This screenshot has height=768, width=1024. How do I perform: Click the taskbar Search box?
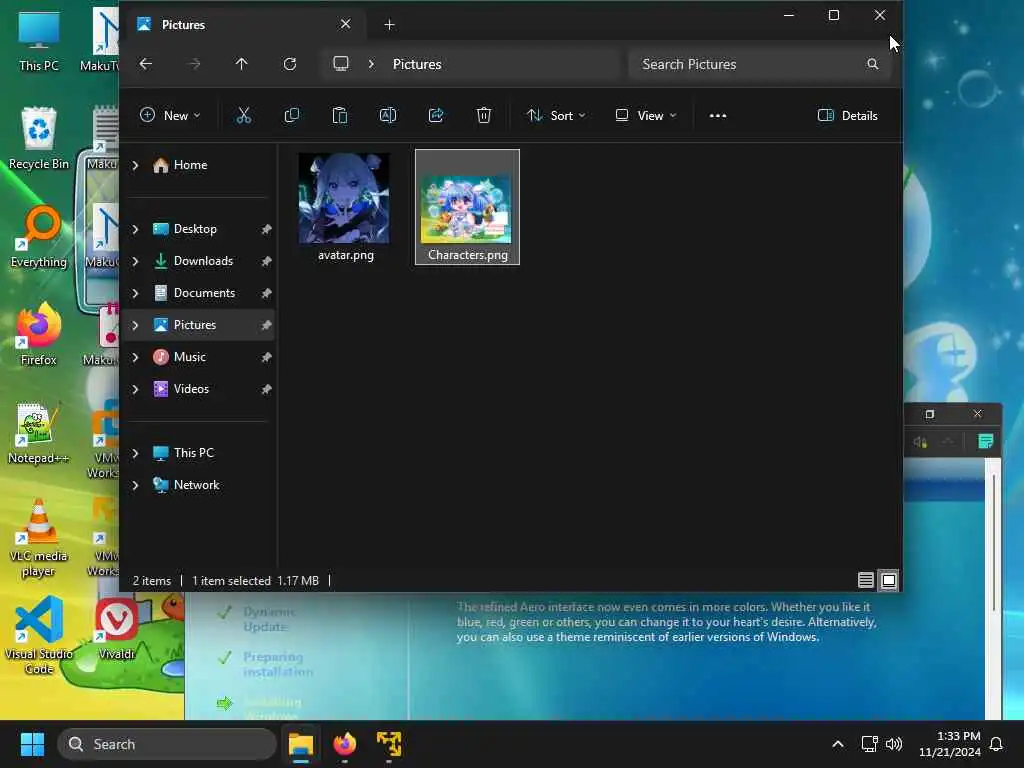point(167,744)
